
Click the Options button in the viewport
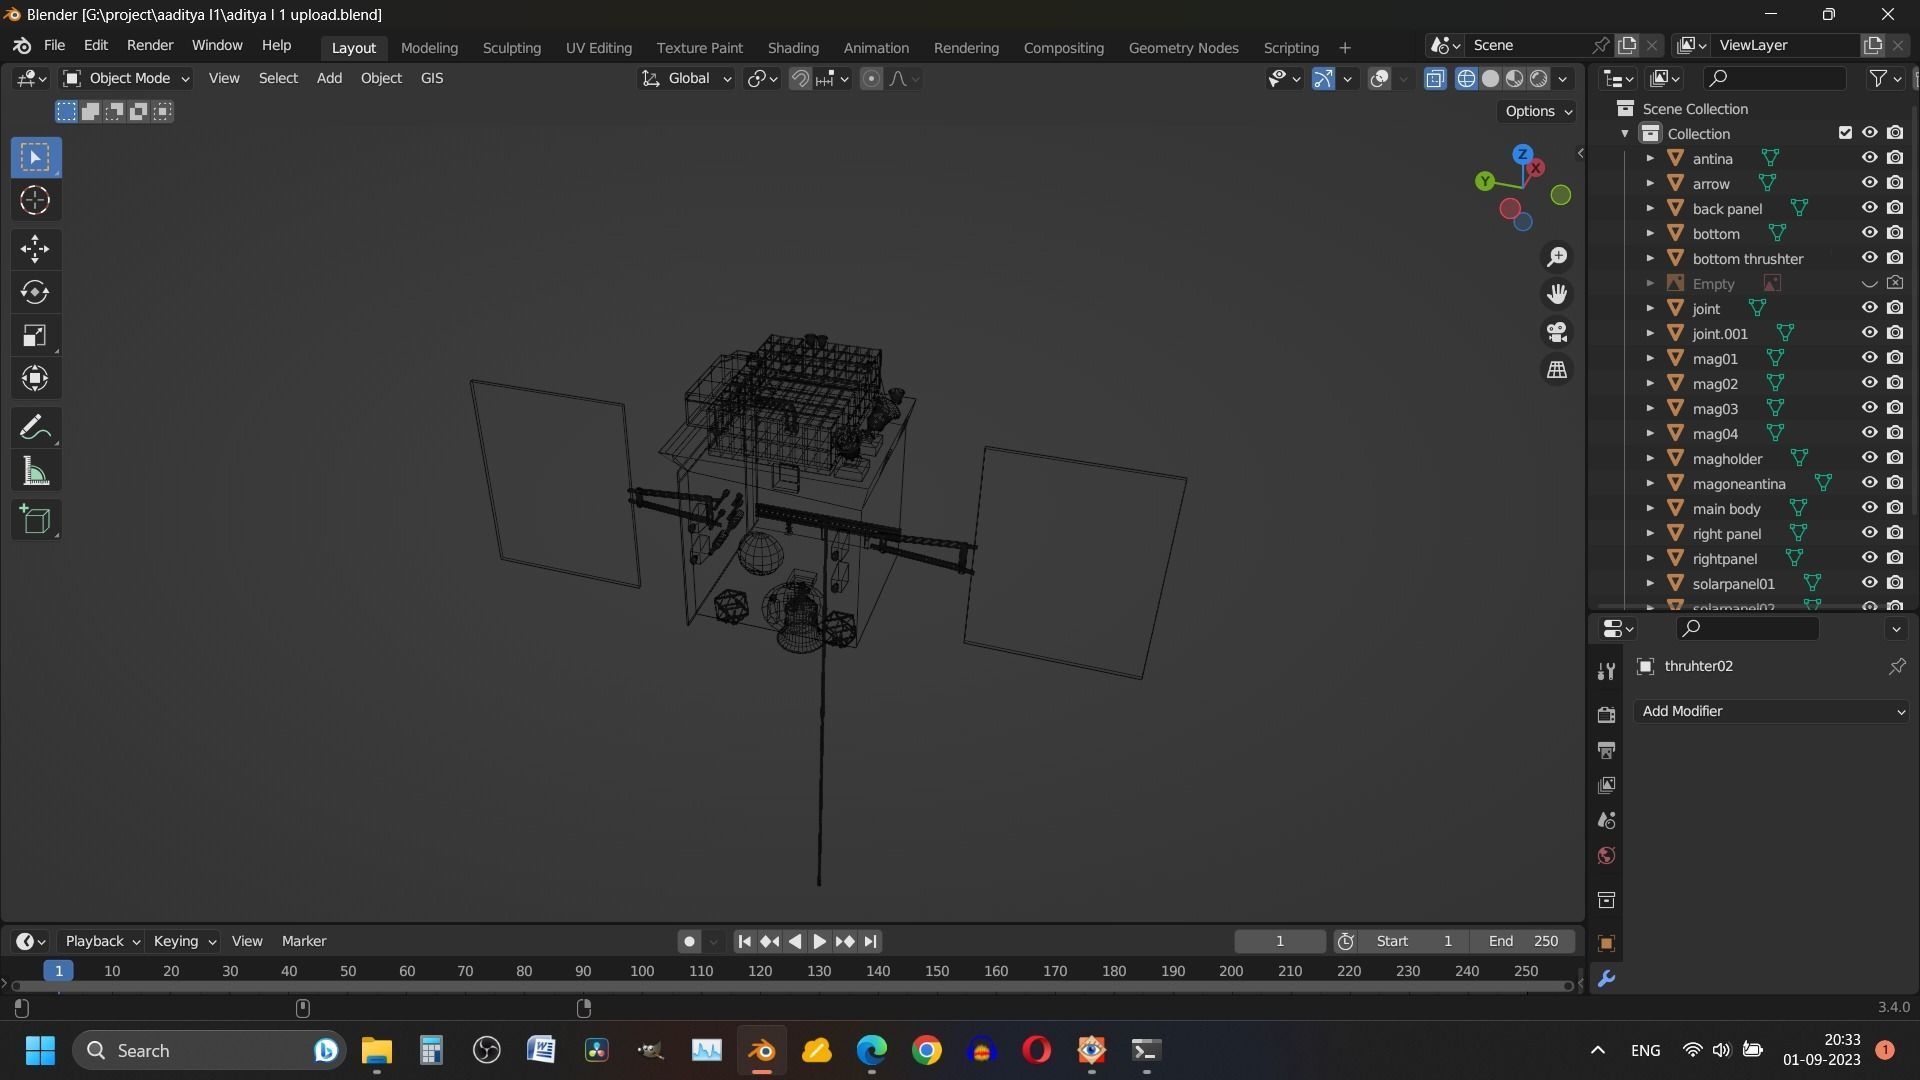click(x=1537, y=111)
